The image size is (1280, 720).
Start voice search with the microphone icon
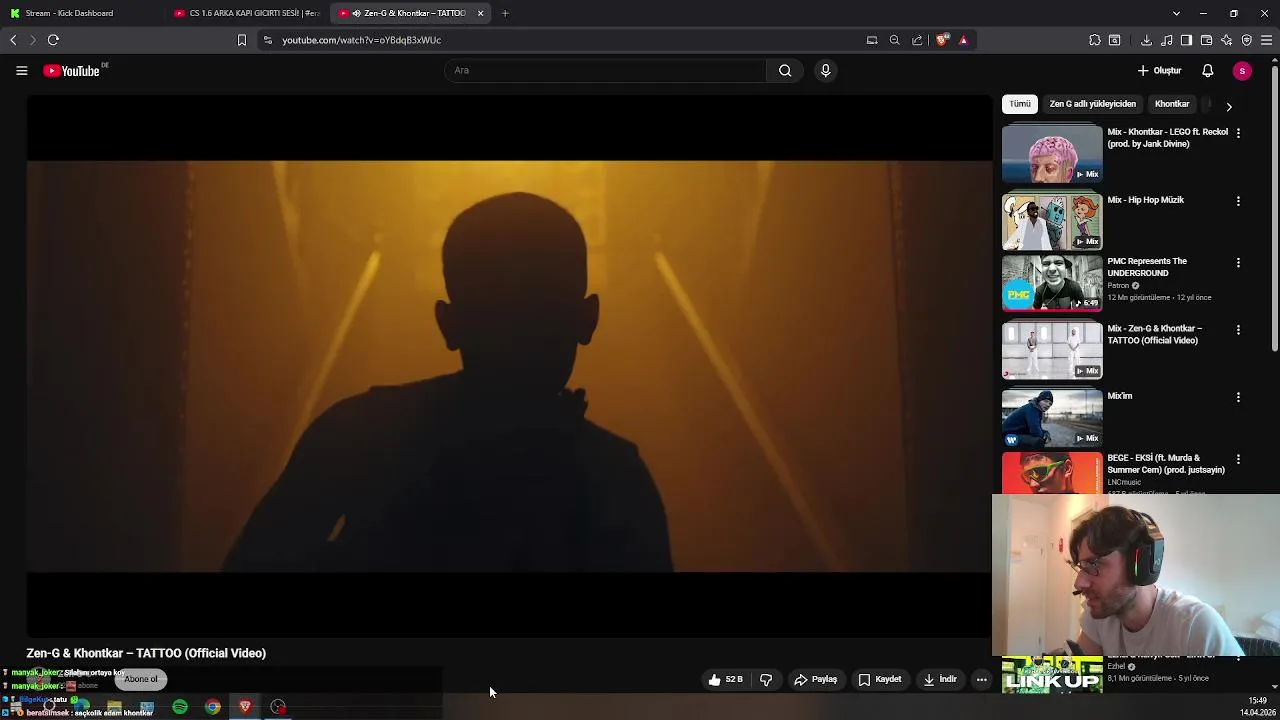pos(825,70)
